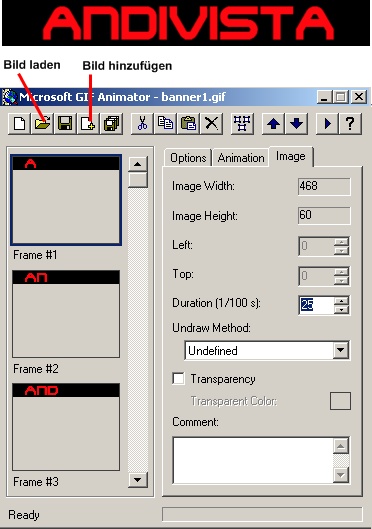Click the New document toolbar icon
Viewport: 372px width, 529px height.
click(x=19, y=123)
